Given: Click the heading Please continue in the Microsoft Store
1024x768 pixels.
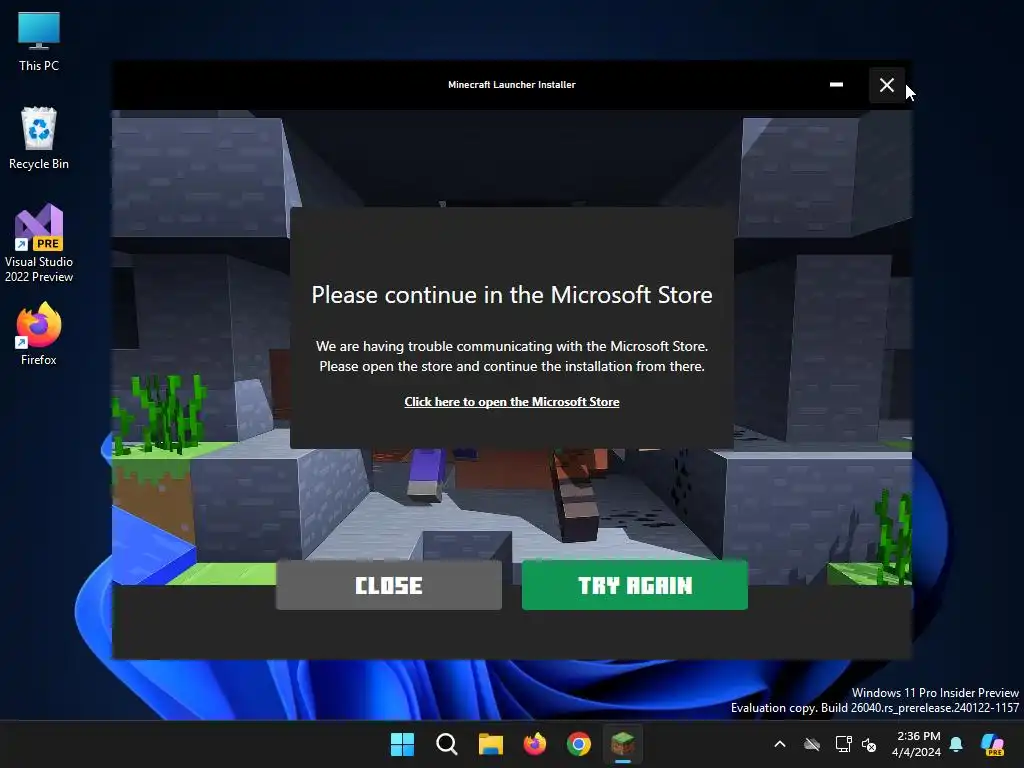Looking at the screenshot, I should click(511, 295).
